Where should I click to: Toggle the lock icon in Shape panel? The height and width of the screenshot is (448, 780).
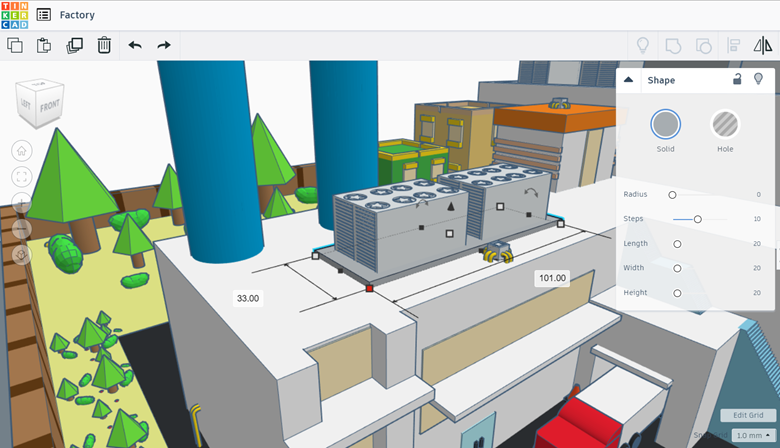(x=737, y=79)
